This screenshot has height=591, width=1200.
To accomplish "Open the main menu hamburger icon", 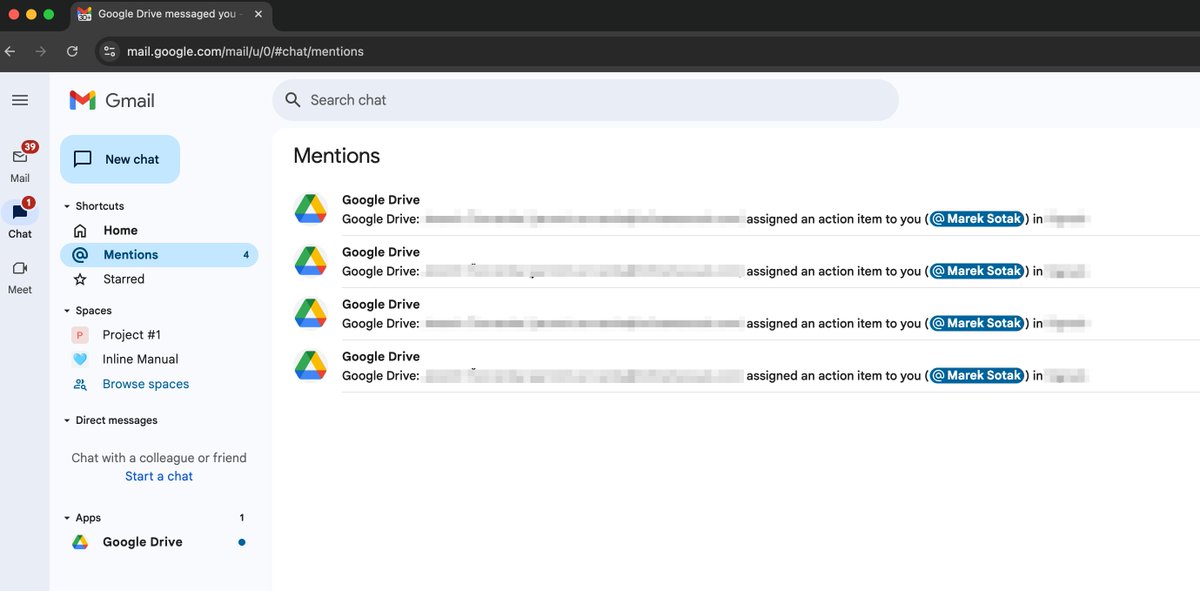I will click(x=20, y=100).
